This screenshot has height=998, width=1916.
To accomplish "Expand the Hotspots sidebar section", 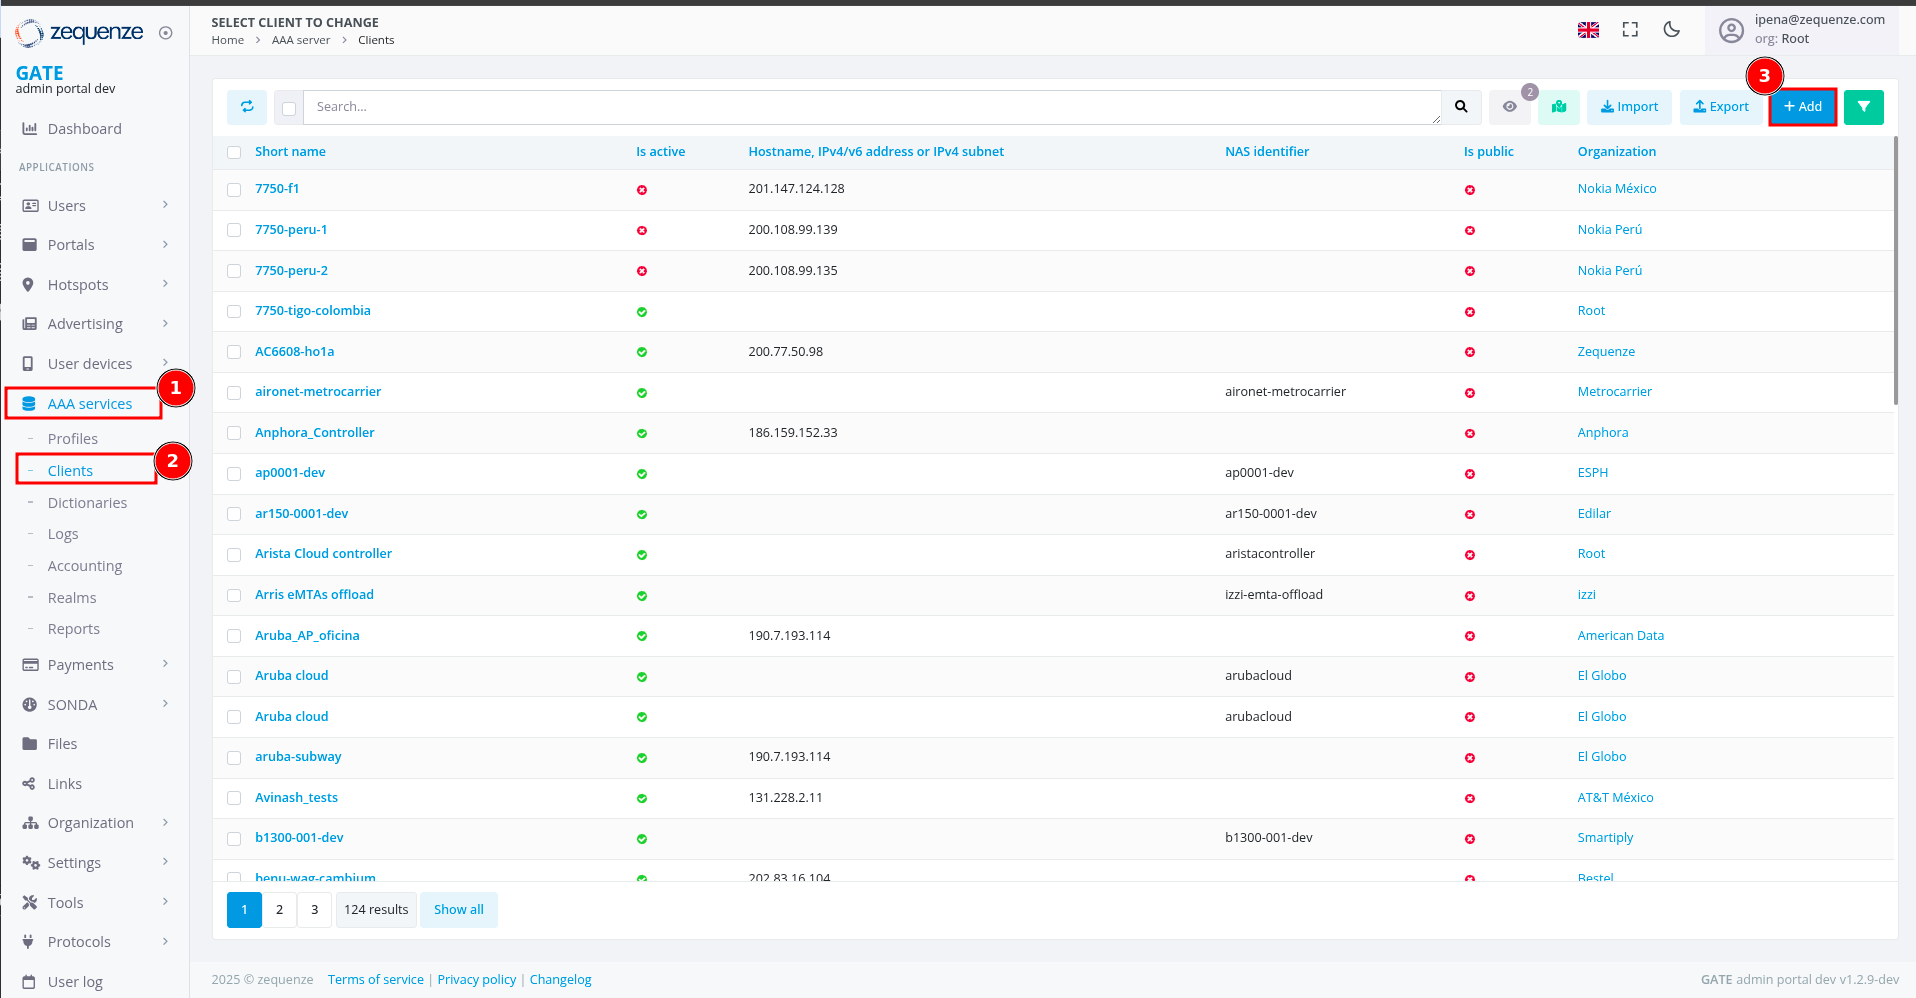I will 95,285.
